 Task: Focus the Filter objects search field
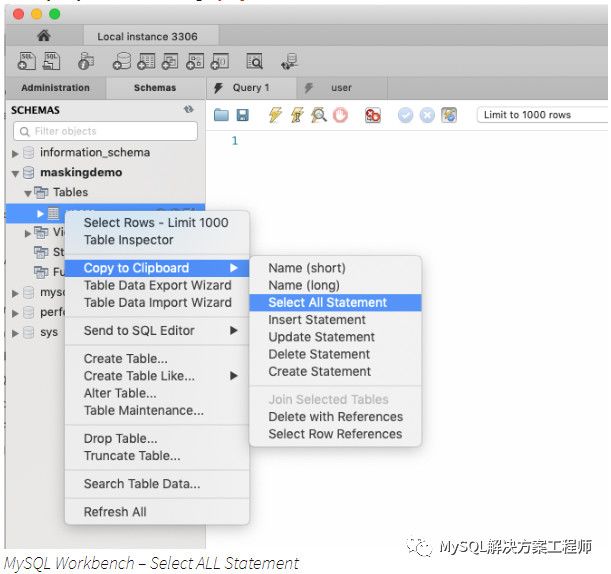pyautogui.click(x=105, y=131)
